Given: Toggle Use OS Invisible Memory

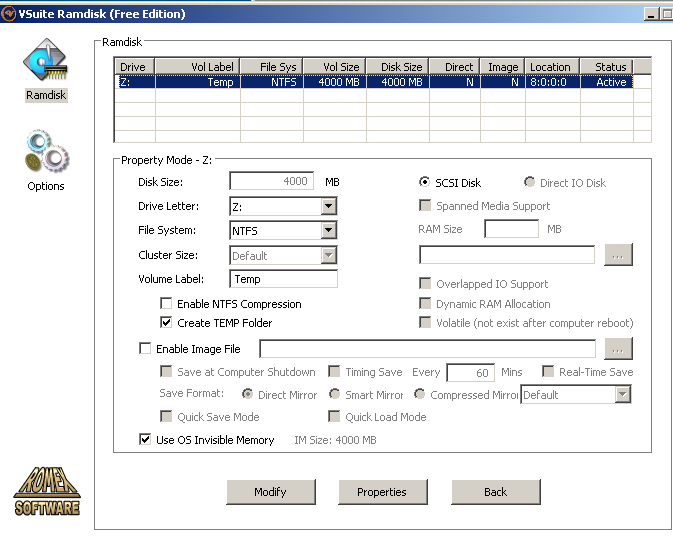Looking at the screenshot, I should coord(145,439).
